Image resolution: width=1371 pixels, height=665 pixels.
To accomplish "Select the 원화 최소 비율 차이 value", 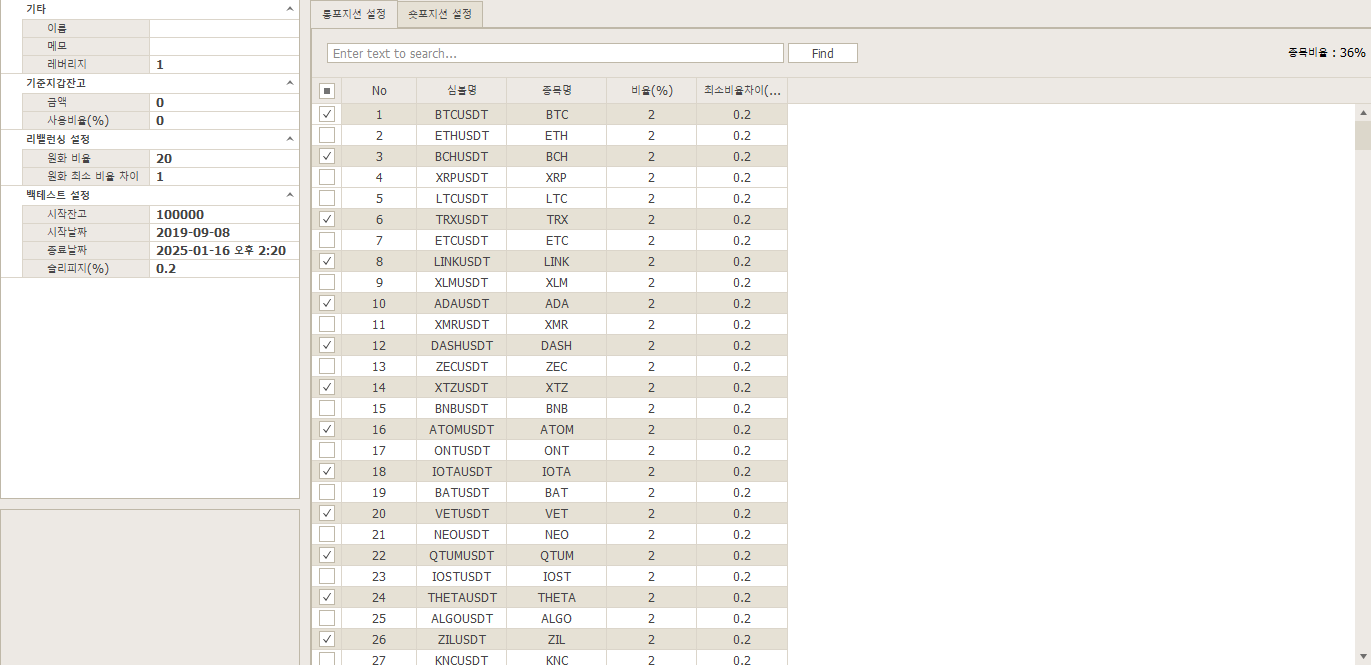I will (x=224, y=176).
